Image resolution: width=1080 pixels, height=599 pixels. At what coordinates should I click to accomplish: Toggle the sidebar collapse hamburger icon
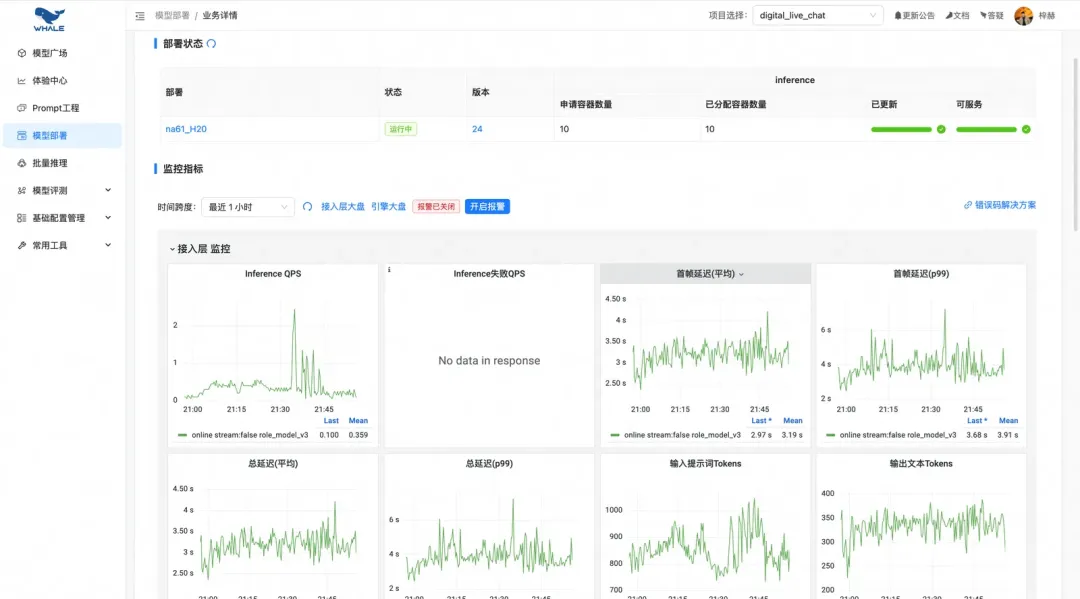coord(140,16)
